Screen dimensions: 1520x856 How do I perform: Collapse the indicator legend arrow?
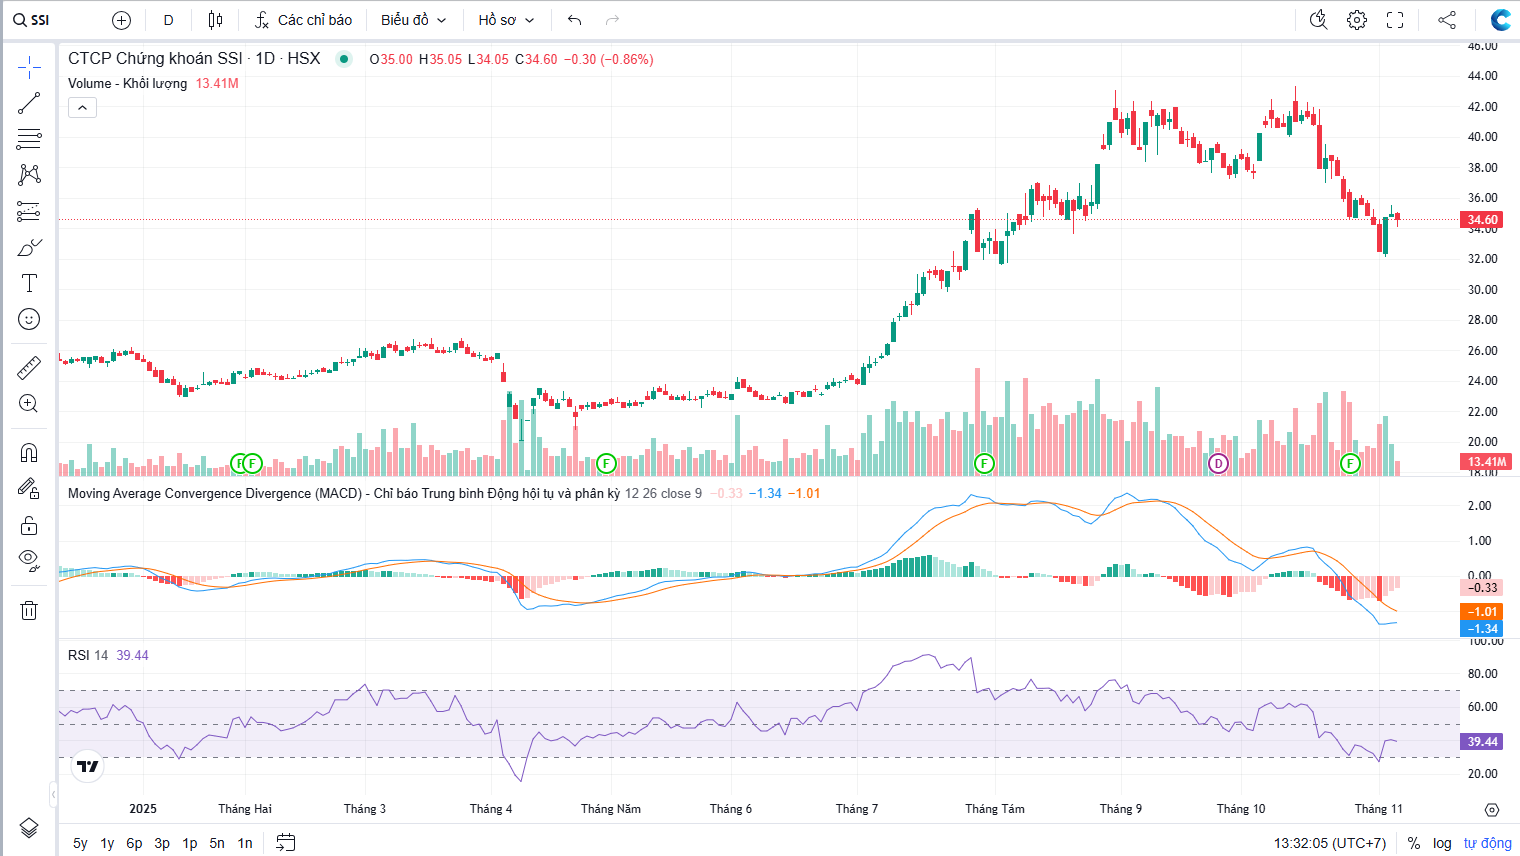(82, 108)
